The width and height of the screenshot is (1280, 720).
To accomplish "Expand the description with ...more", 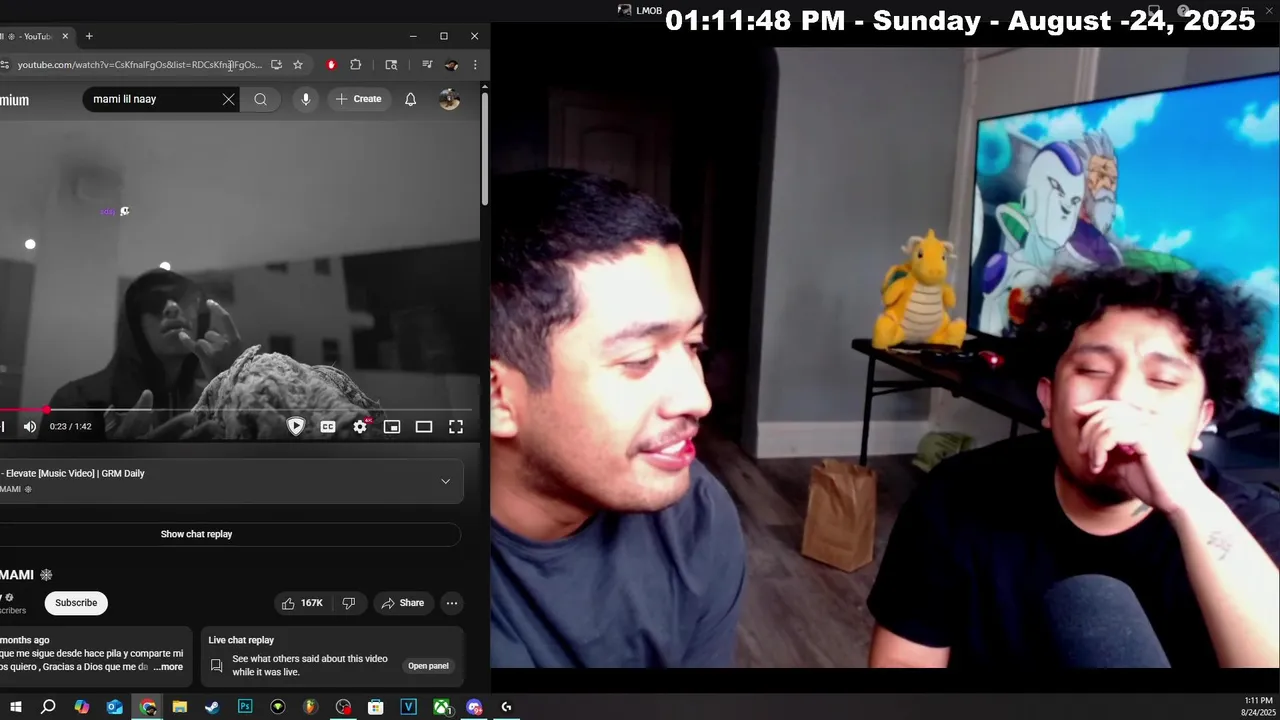I will 168,667.
